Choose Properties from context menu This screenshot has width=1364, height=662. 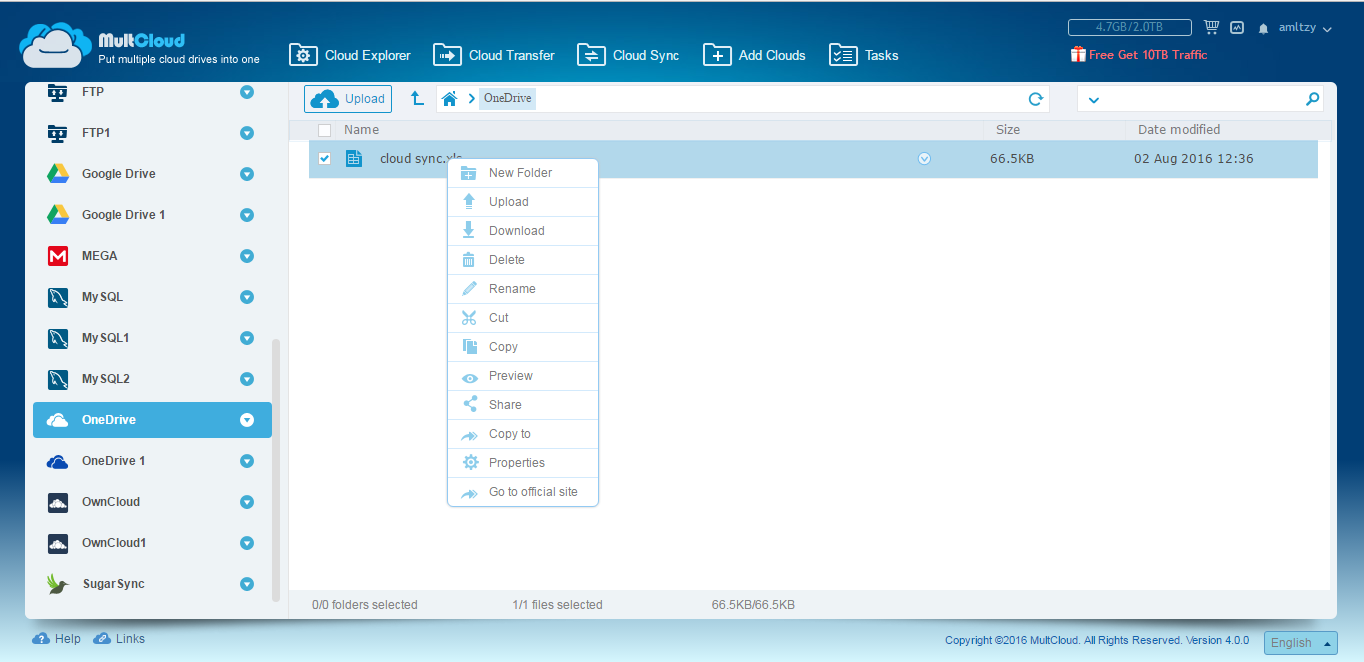(x=523, y=463)
